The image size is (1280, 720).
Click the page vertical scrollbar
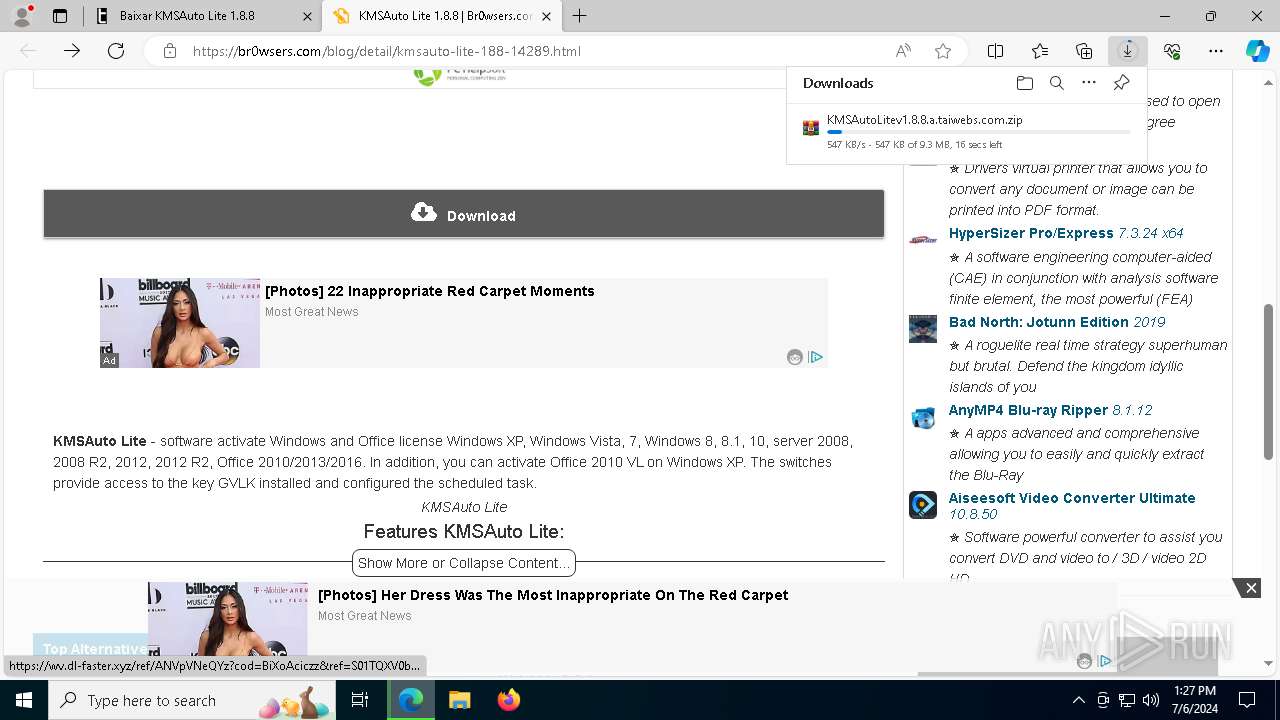[x=1269, y=380]
